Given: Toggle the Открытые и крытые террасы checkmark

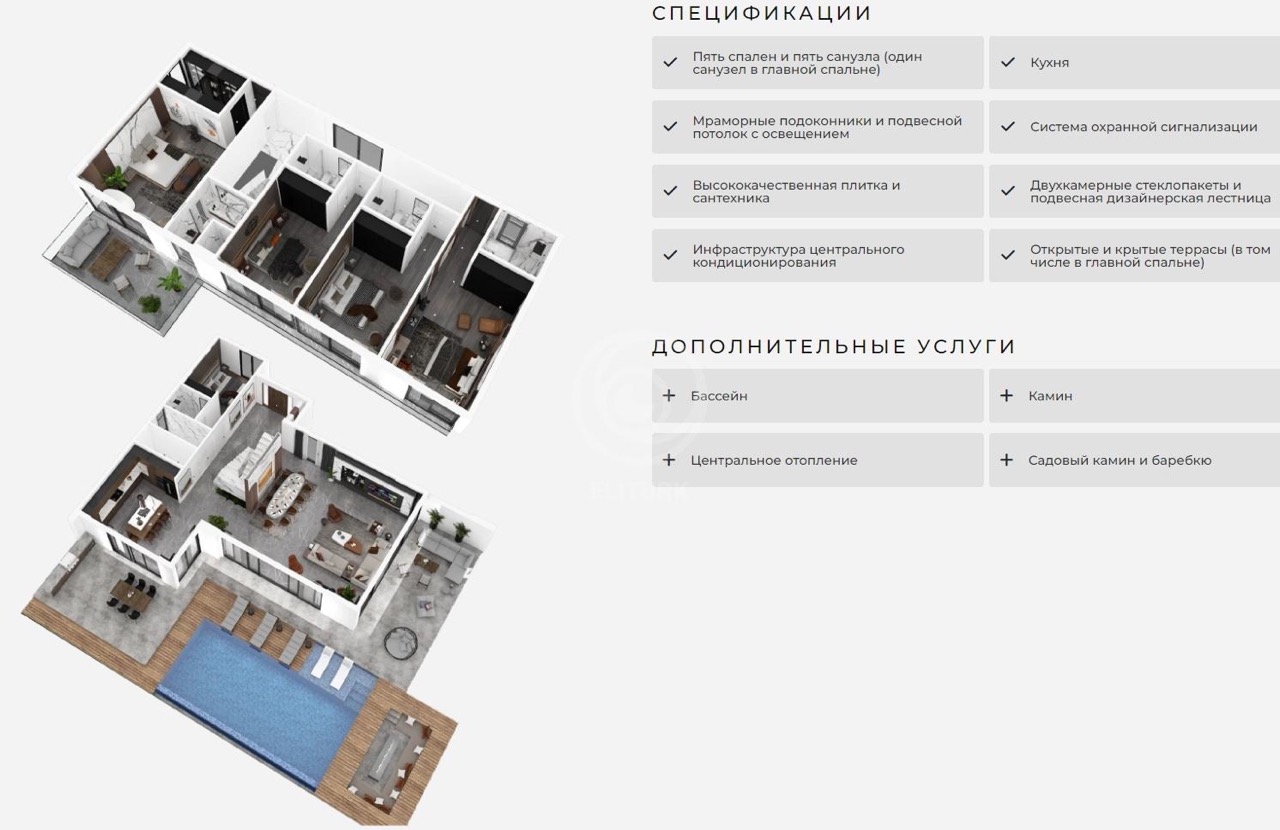Looking at the screenshot, I should 1008,255.
